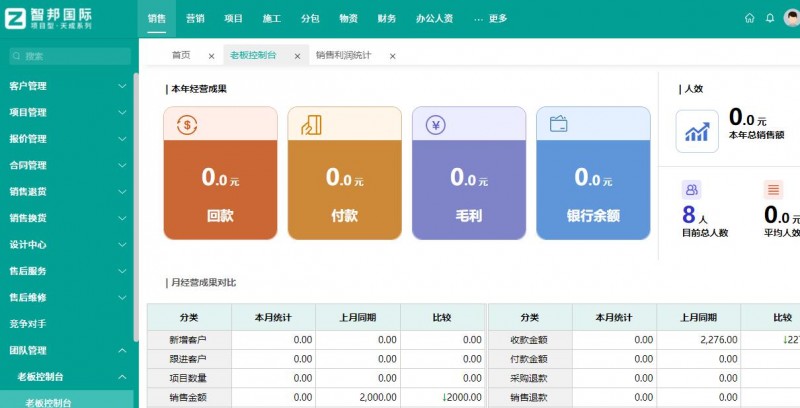This screenshot has width=800, height=408.
Task: Click the 毛利 yen circle icon
Action: pyautogui.click(x=436, y=125)
